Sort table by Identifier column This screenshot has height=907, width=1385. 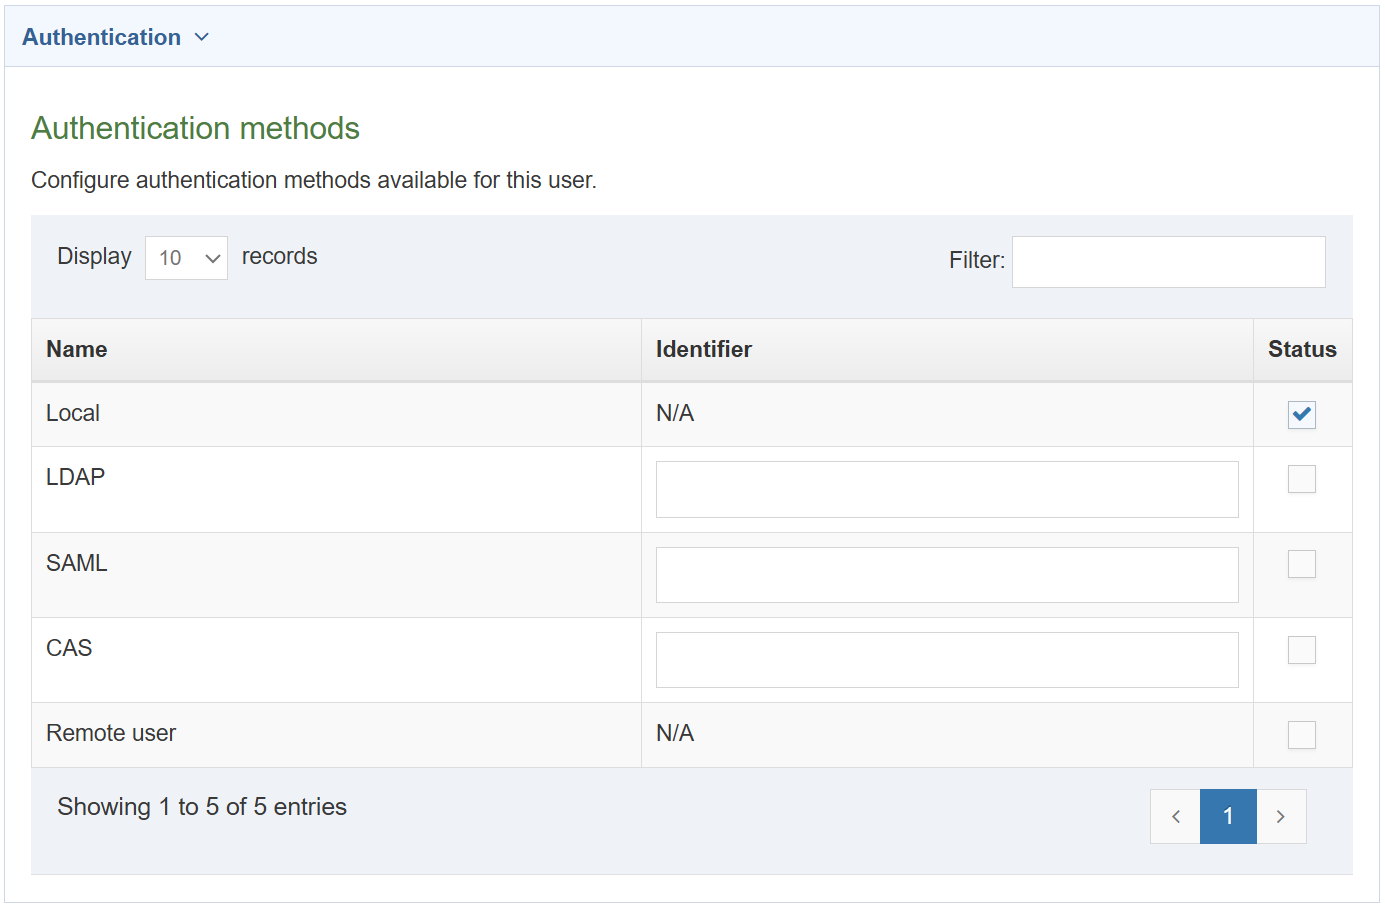tap(704, 349)
